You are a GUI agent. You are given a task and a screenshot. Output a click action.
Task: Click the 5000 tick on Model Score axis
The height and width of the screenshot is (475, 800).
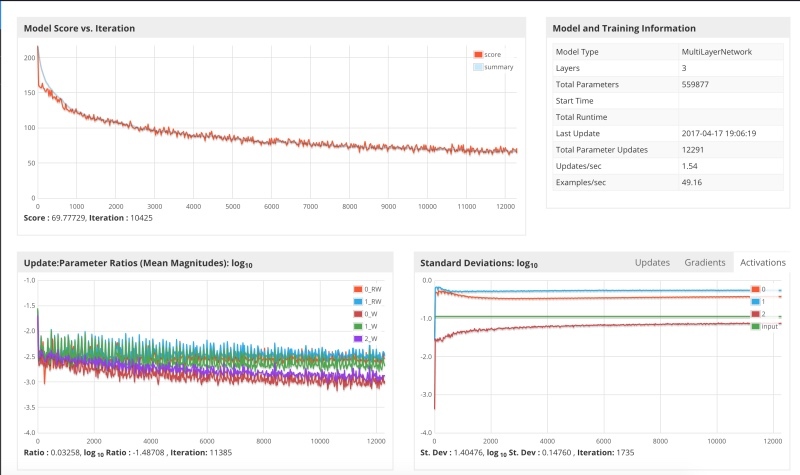click(x=233, y=207)
